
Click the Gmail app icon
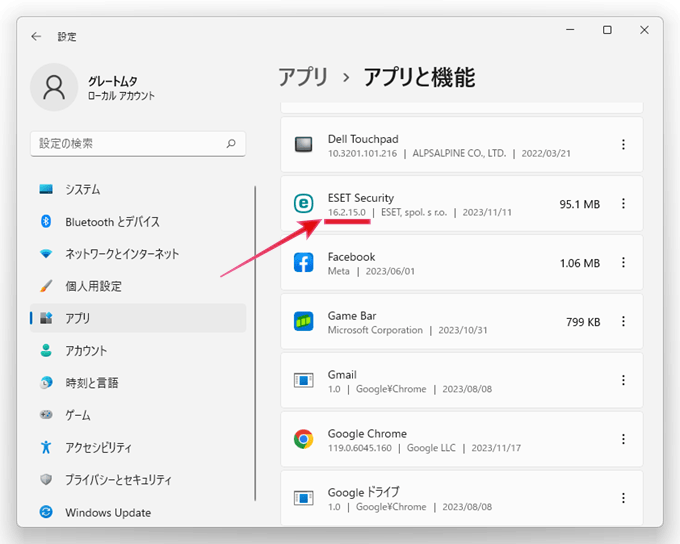point(304,380)
